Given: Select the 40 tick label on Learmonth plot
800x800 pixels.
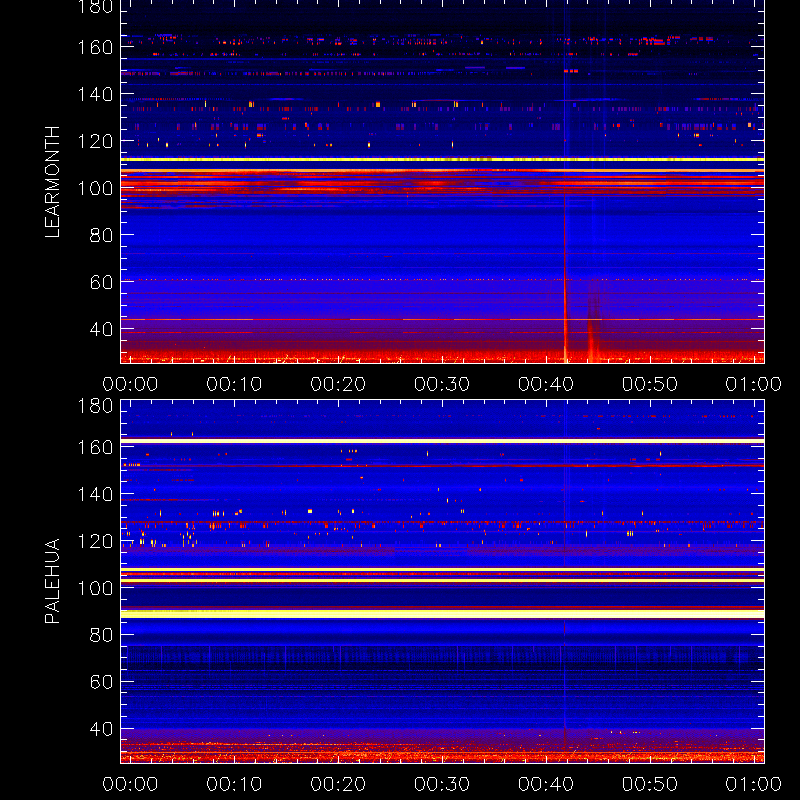Looking at the screenshot, I should pos(101,329).
